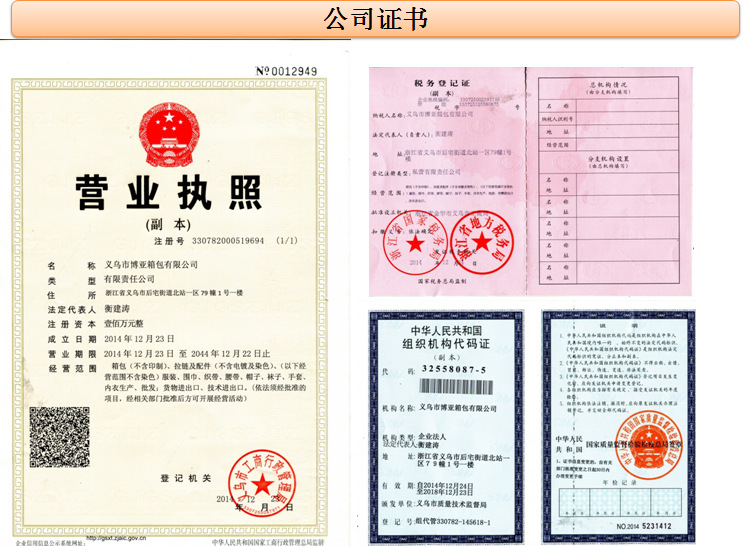Click 纳税人识别号 row label in 总机构情况 table
The width and height of the screenshot is (750, 546).
pyautogui.click(x=557, y=119)
